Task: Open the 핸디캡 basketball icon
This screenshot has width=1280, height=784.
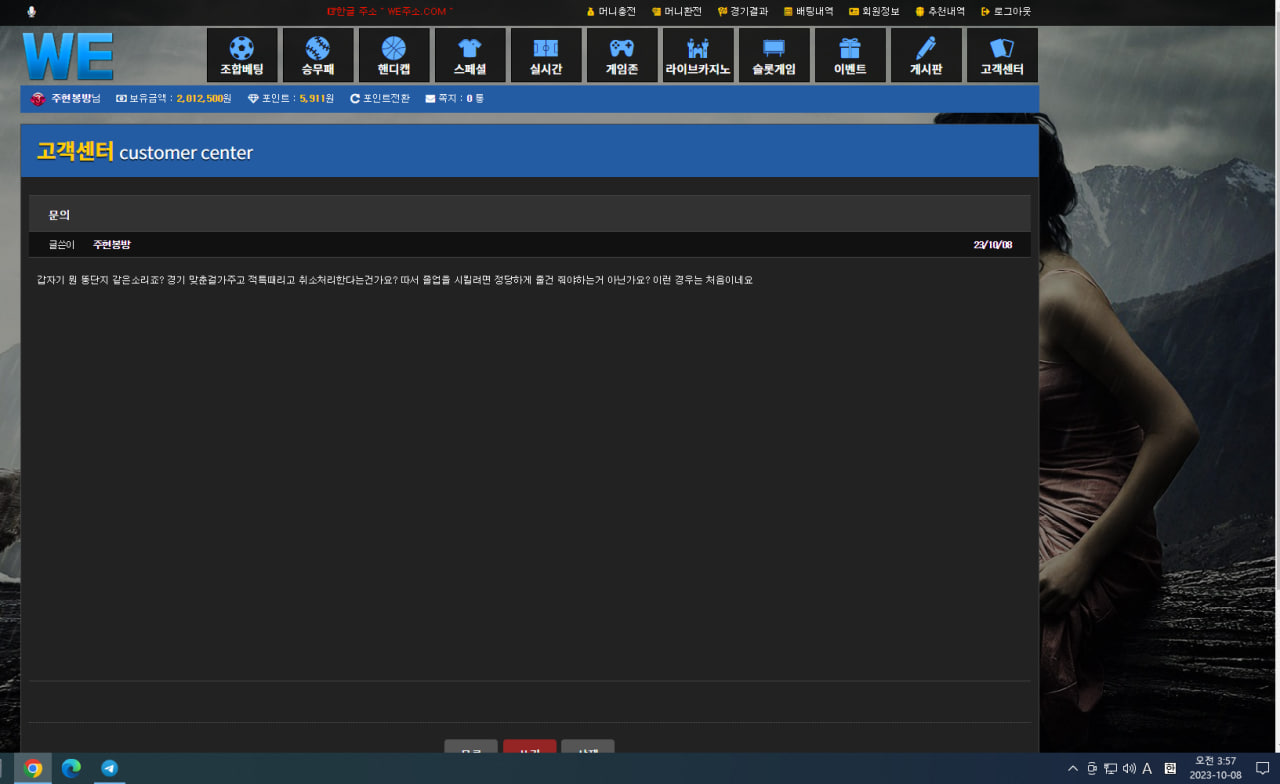Action: point(393,48)
